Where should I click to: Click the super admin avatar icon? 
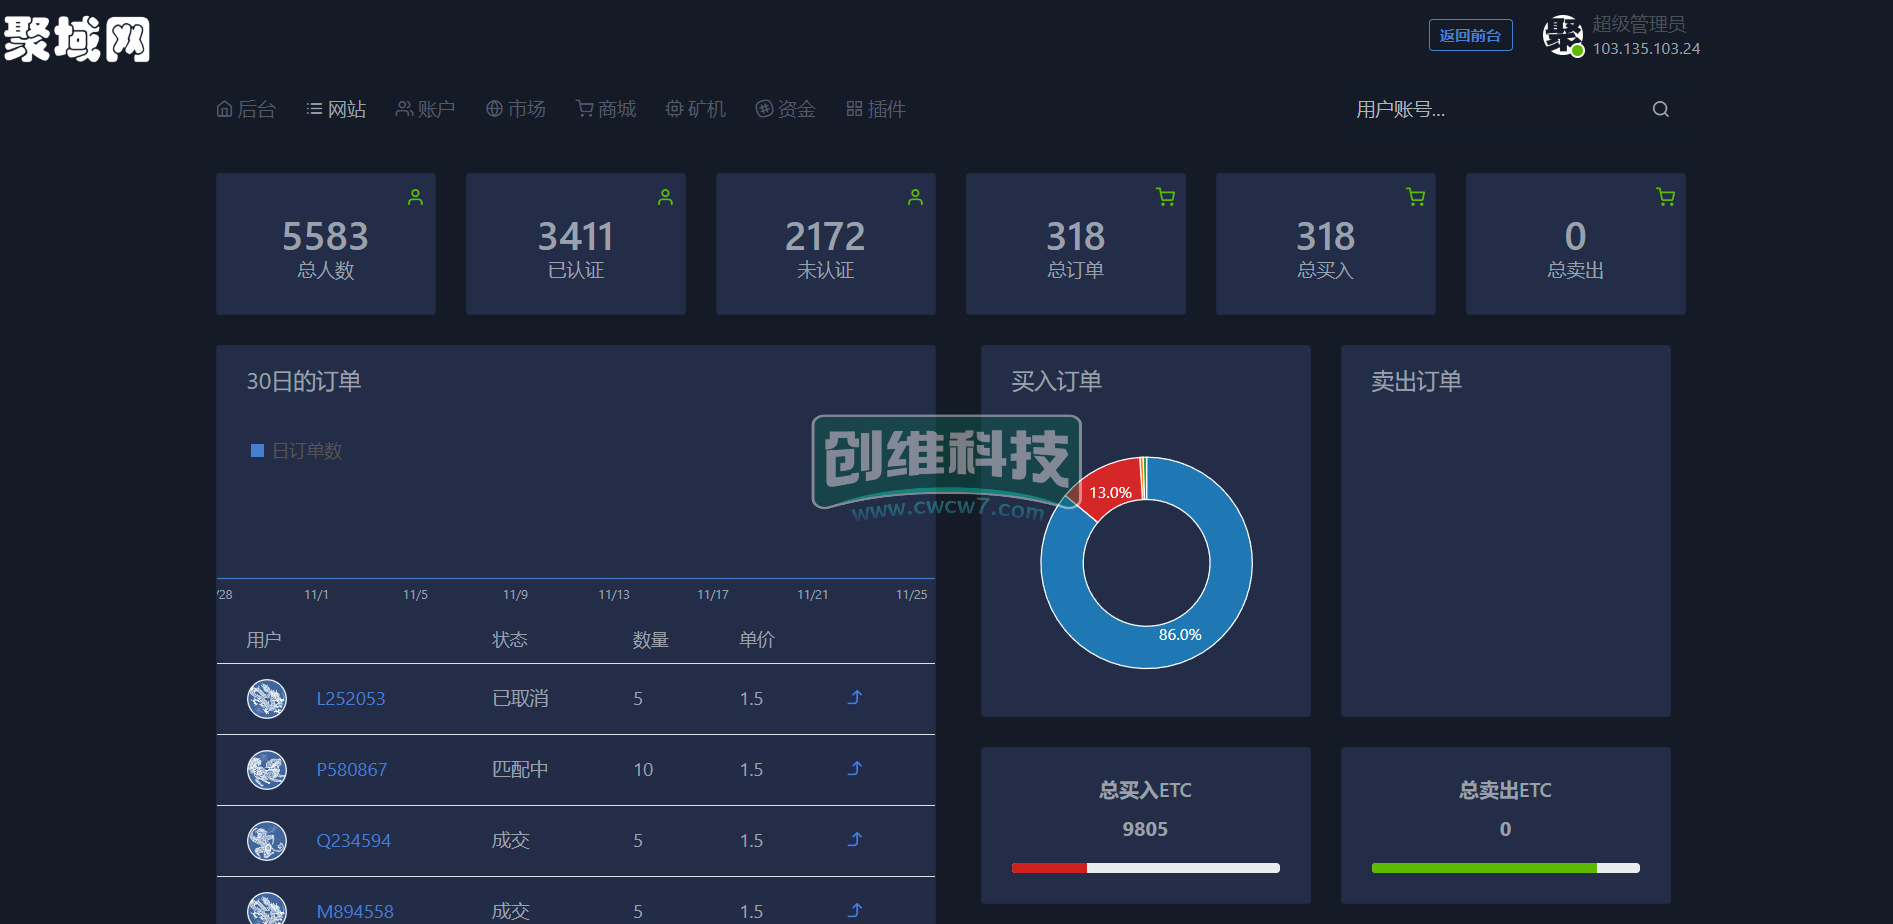pos(1561,35)
